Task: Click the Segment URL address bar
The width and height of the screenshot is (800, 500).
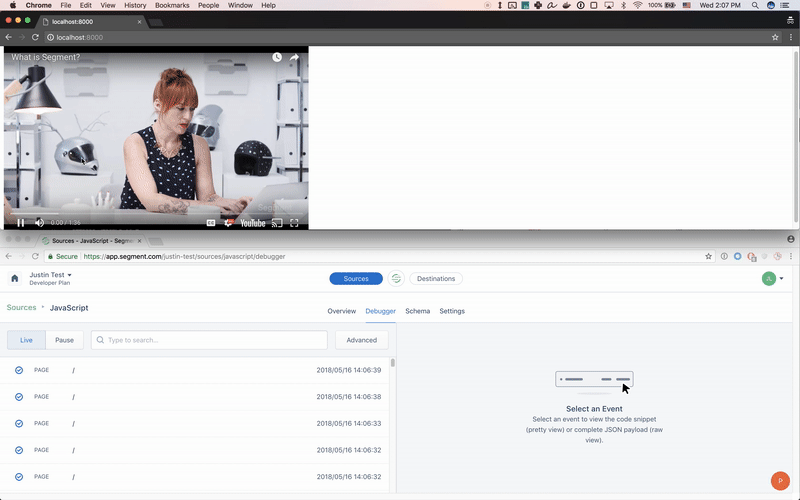Action: (378, 256)
